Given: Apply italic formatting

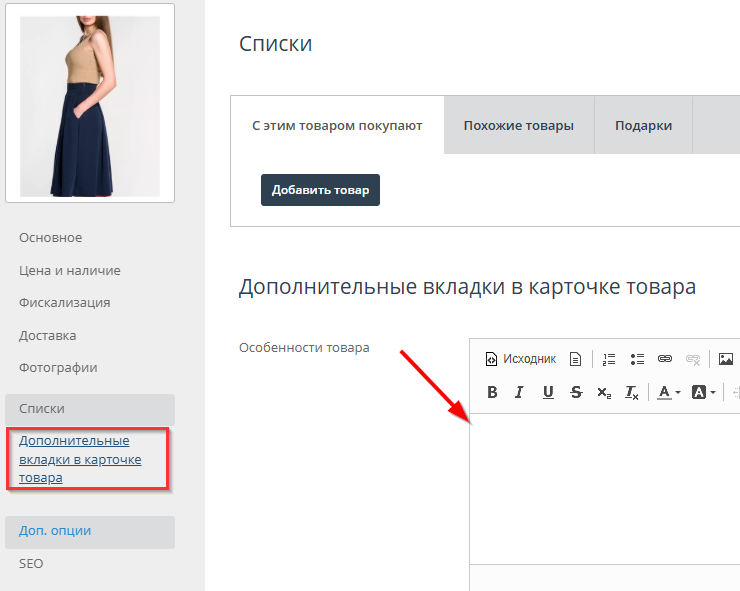Looking at the screenshot, I should click(x=519, y=392).
